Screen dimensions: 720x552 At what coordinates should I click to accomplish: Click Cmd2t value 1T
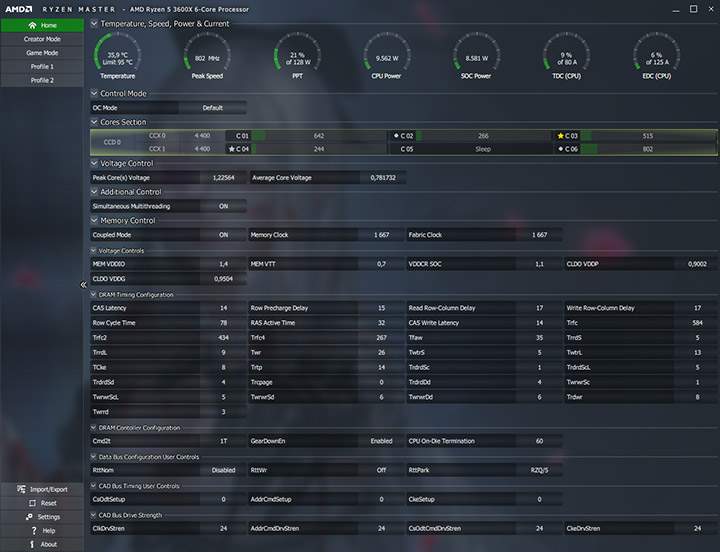(224, 441)
